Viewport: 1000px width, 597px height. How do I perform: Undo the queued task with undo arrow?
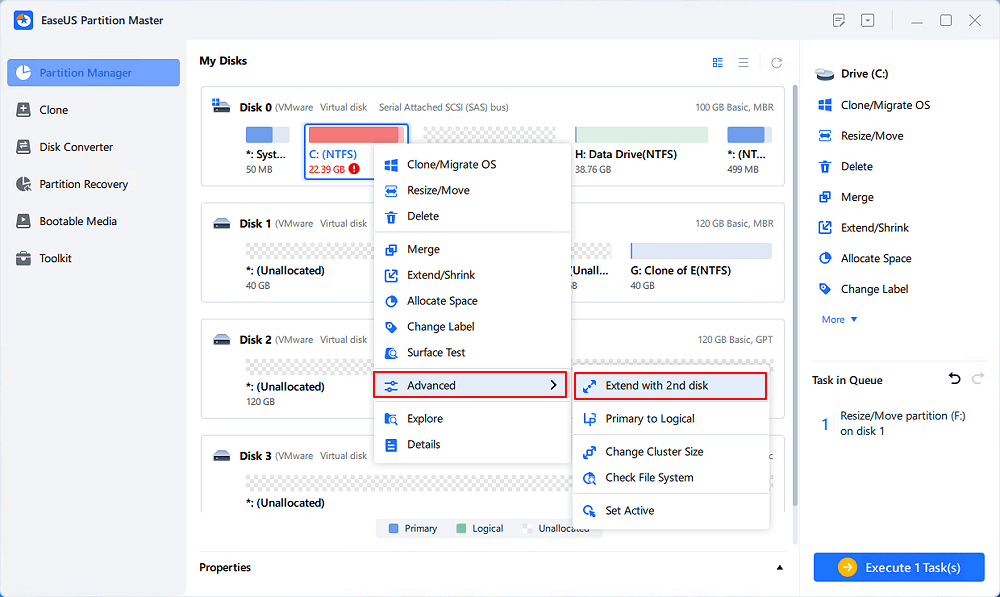953,380
